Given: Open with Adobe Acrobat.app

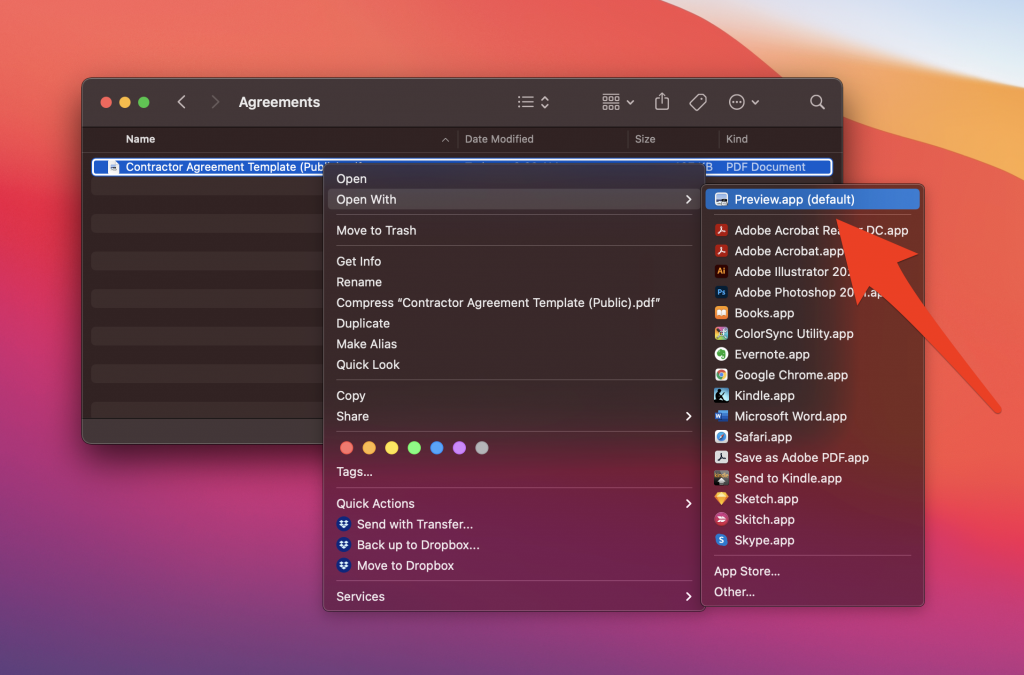Looking at the screenshot, I should pyautogui.click(x=812, y=251).
